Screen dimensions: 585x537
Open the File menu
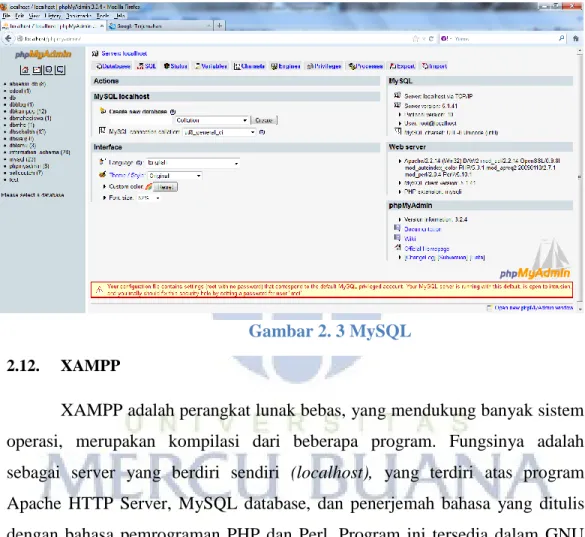coord(6,16)
